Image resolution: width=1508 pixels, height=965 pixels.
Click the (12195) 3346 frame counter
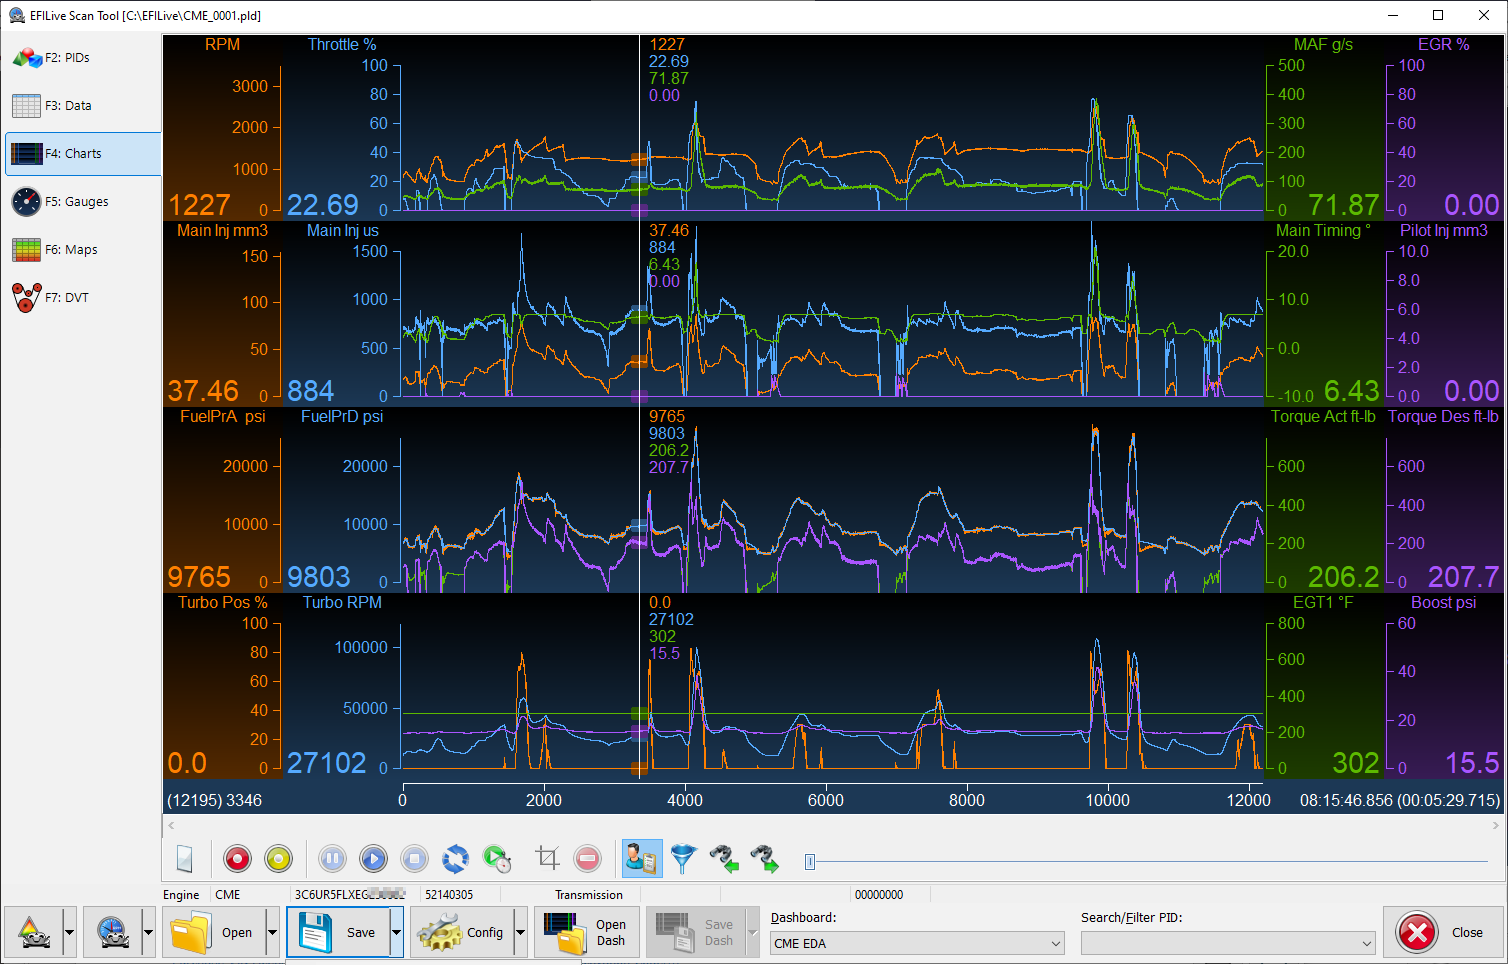click(x=214, y=801)
